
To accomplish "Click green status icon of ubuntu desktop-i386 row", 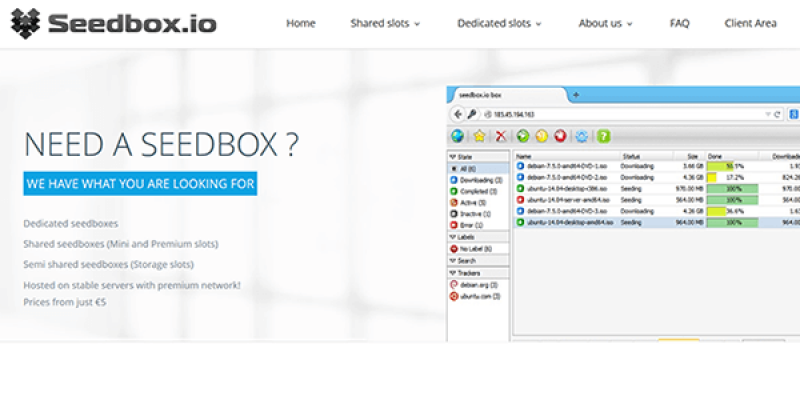I will click(x=520, y=188).
